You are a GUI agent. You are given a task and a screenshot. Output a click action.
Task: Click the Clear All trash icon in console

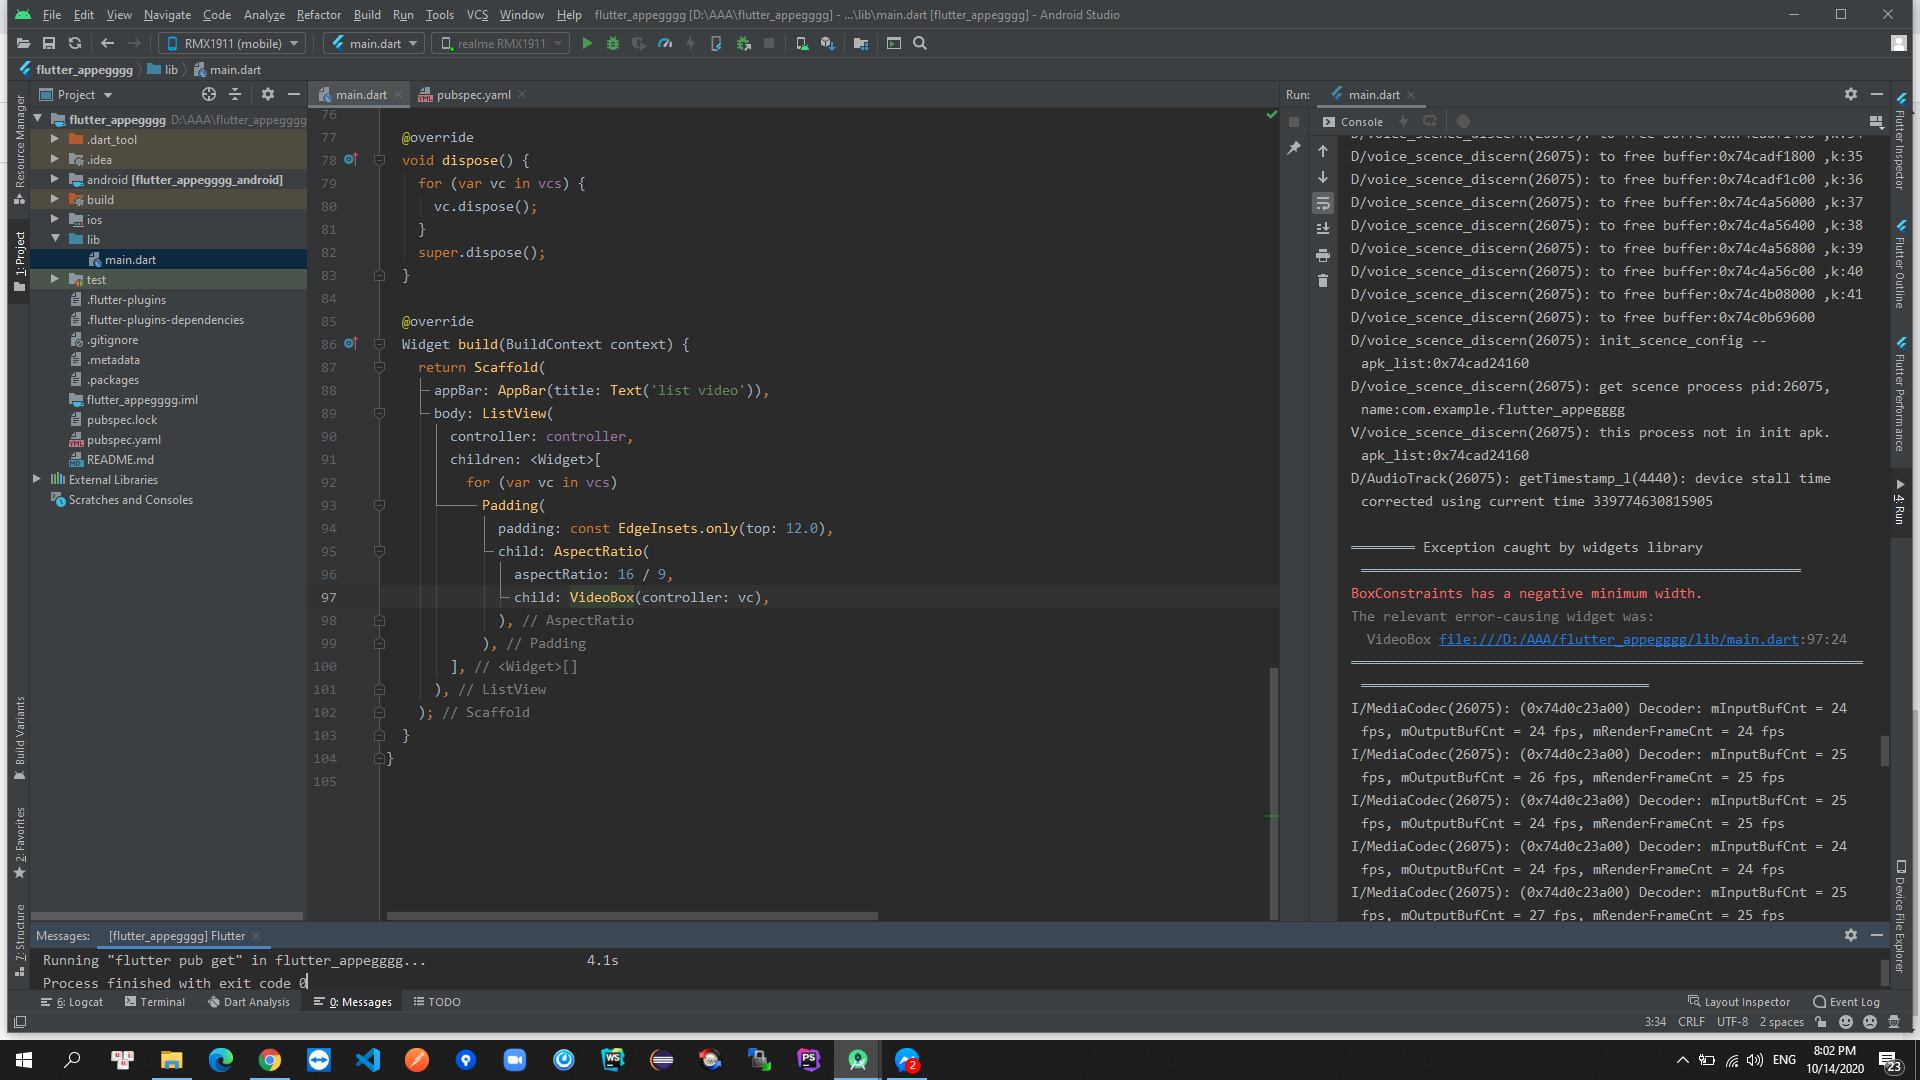click(x=1323, y=281)
